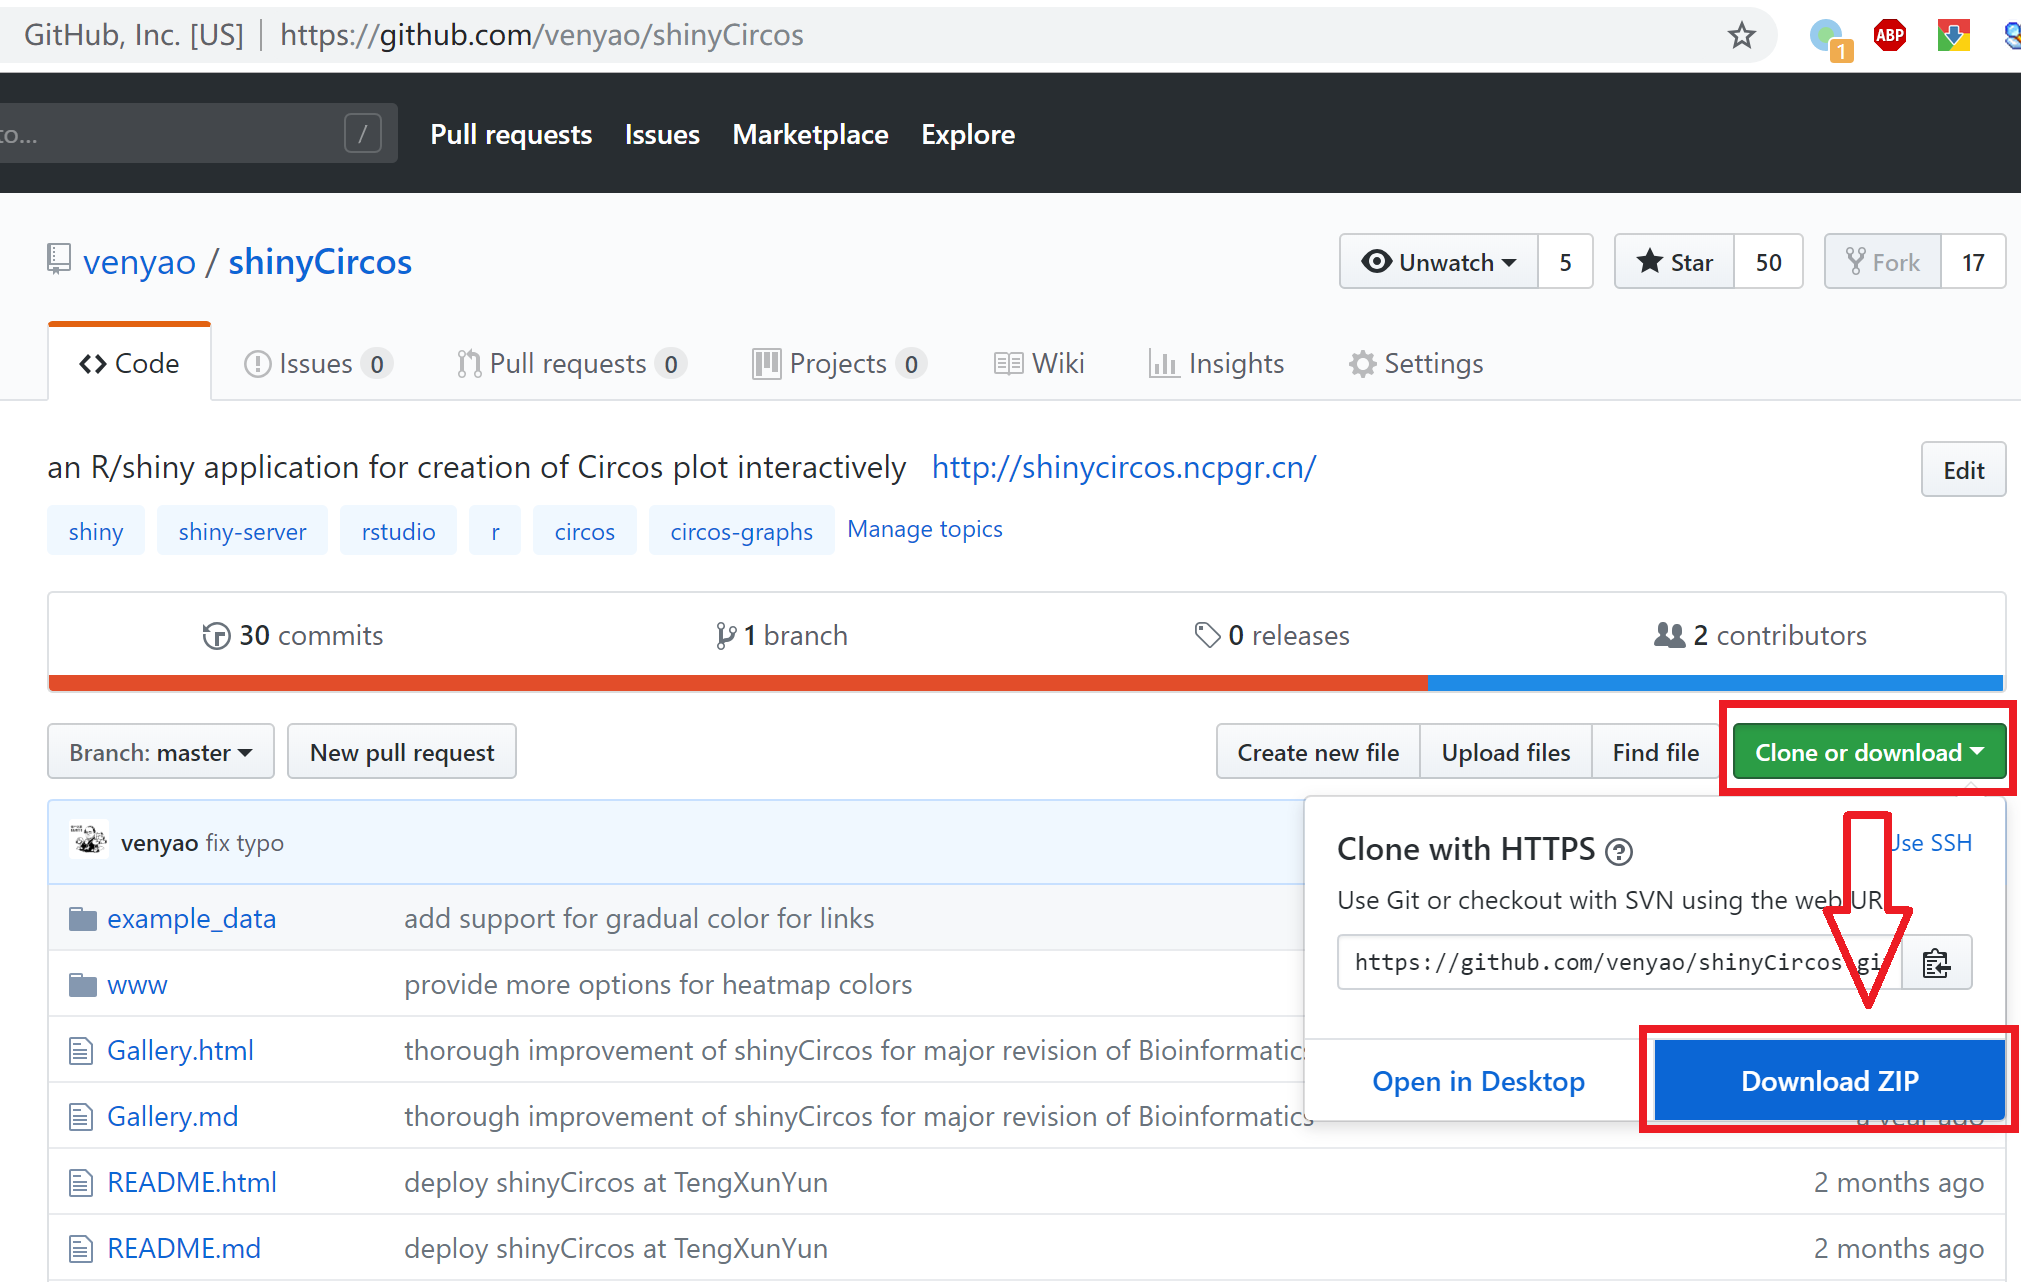This screenshot has height=1282, width=2021.
Task: Open the shinycircos.ncpgr.cn website link
Action: coord(1123,467)
